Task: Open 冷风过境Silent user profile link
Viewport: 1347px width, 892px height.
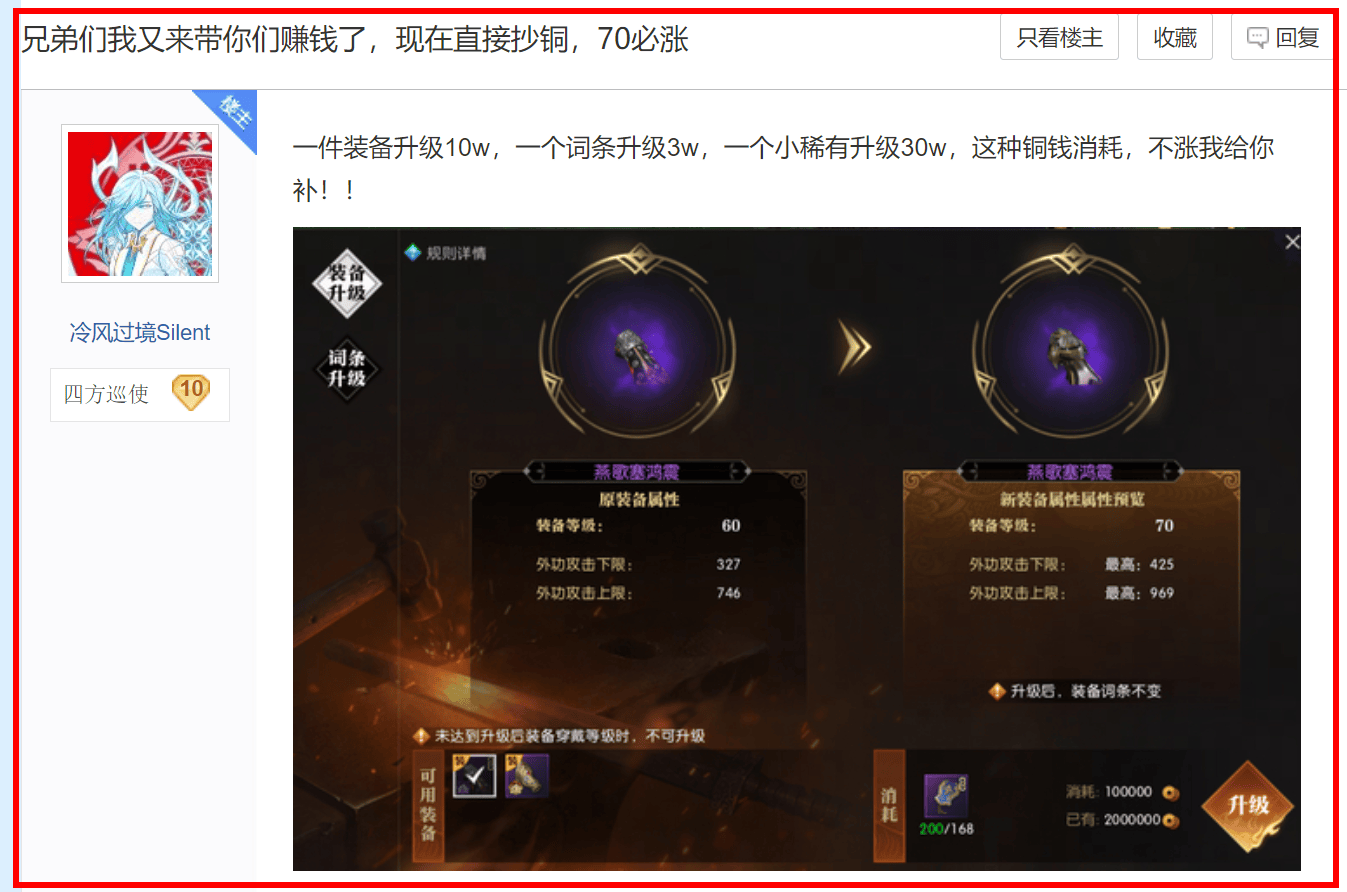Action: pyautogui.click(x=140, y=333)
